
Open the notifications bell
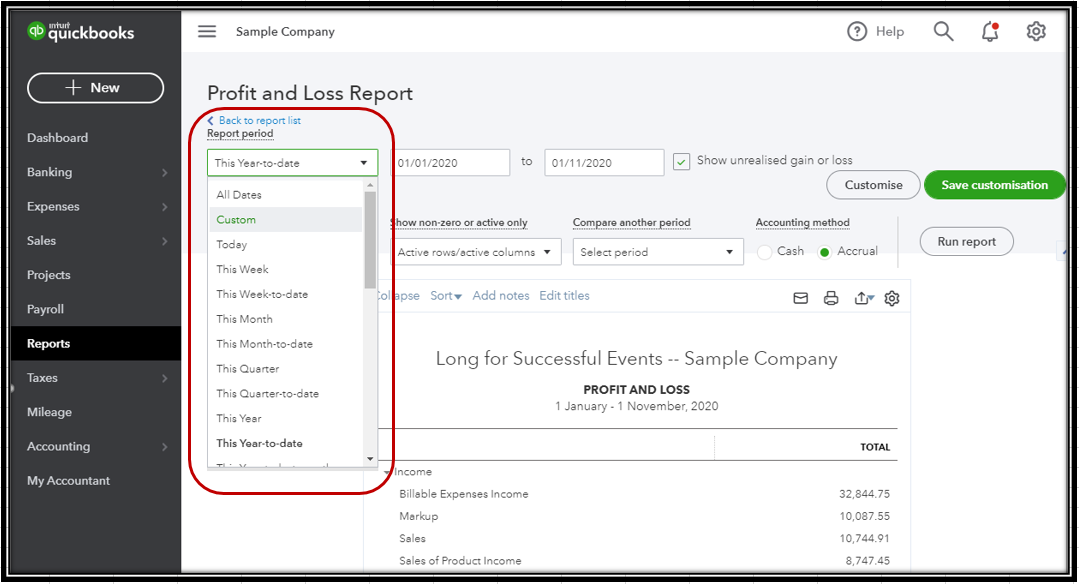[x=990, y=32]
